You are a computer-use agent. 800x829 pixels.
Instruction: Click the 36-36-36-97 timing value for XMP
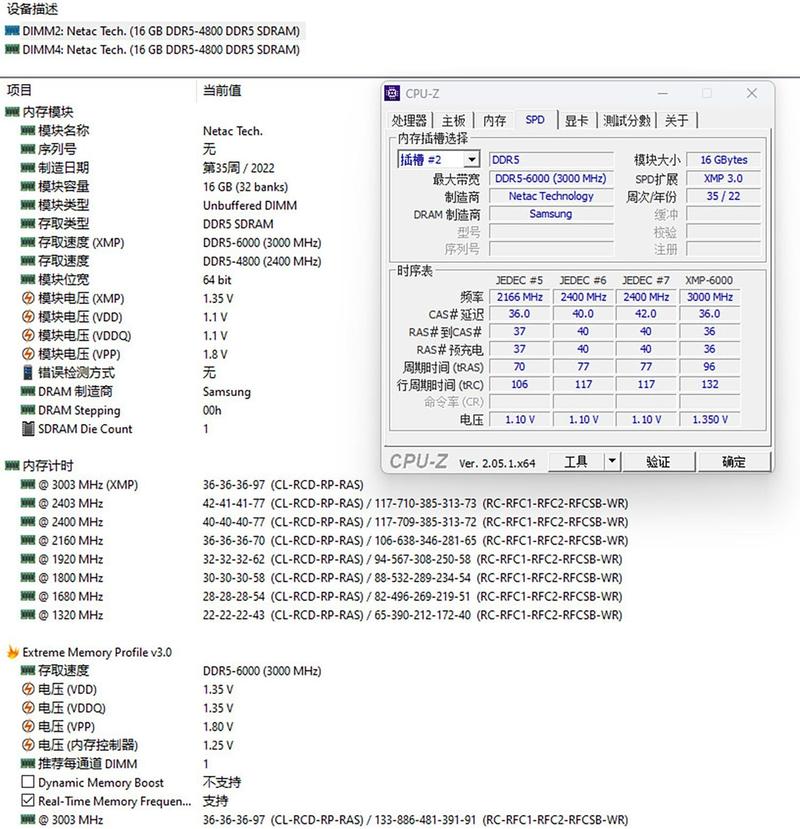[234, 485]
